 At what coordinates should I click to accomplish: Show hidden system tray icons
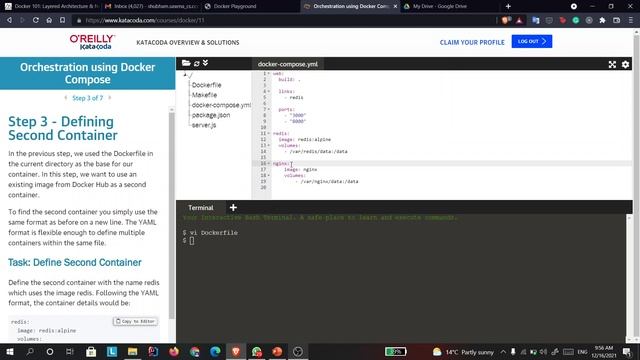pyautogui.click(x=503, y=351)
